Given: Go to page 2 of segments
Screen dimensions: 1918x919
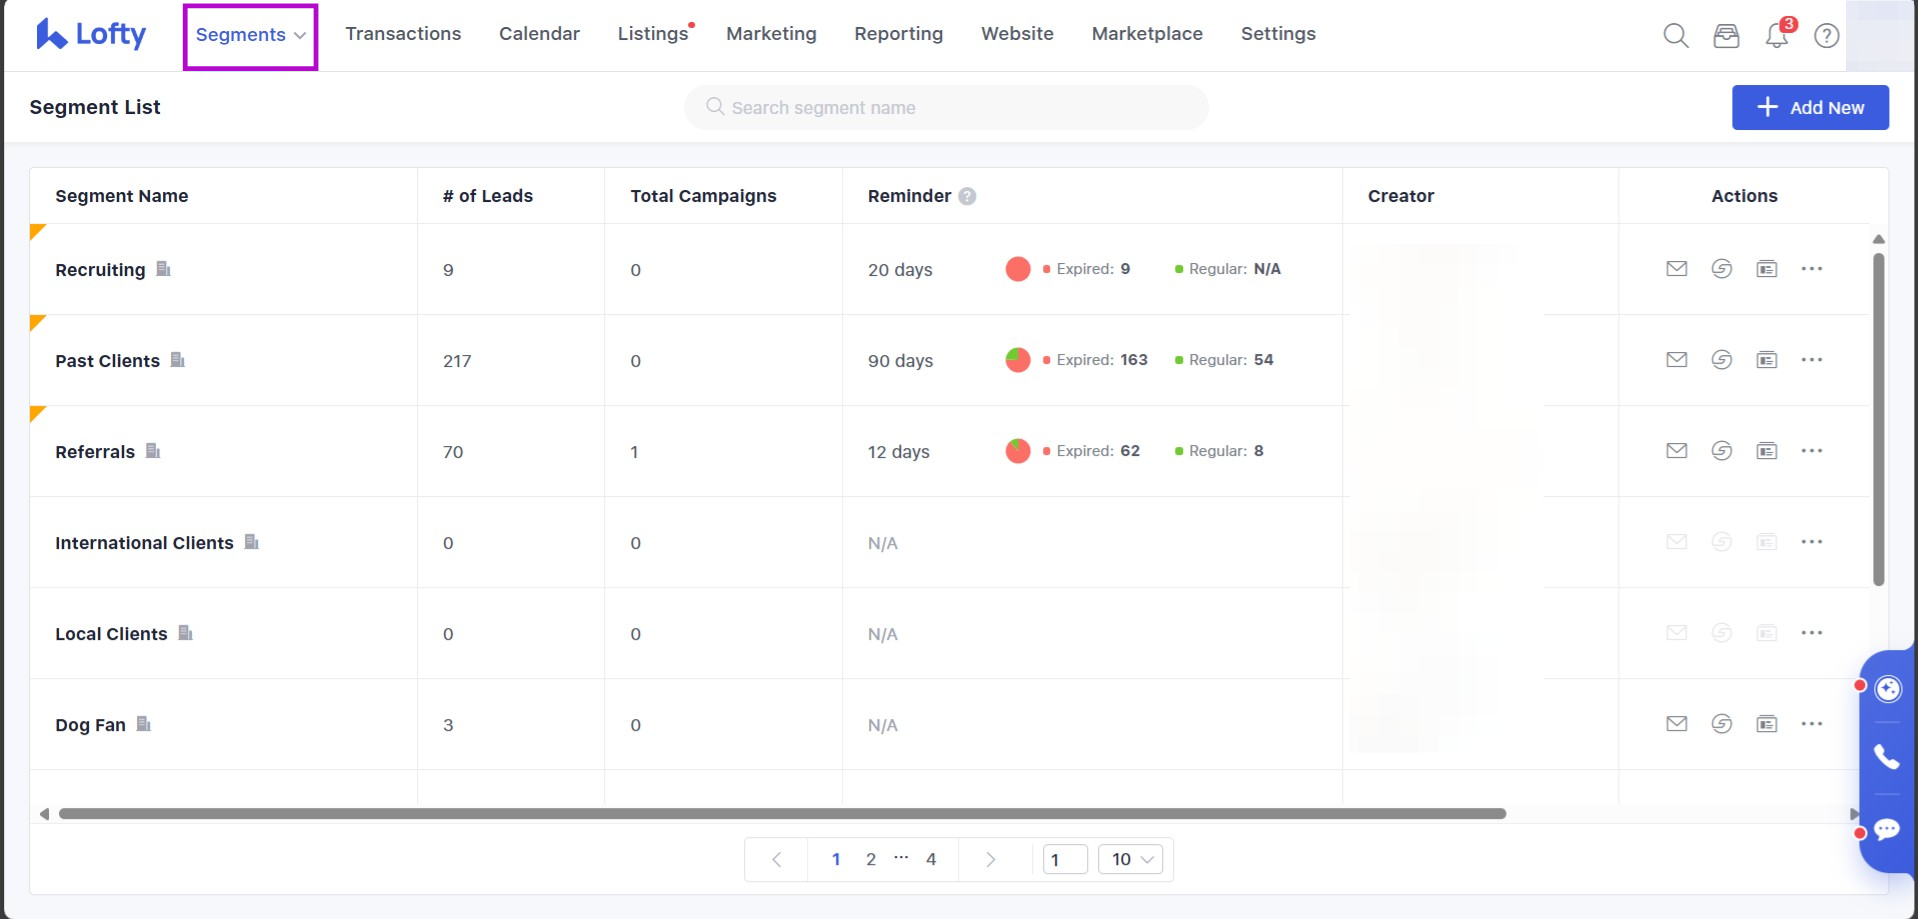Looking at the screenshot, I should pos(871,860).
